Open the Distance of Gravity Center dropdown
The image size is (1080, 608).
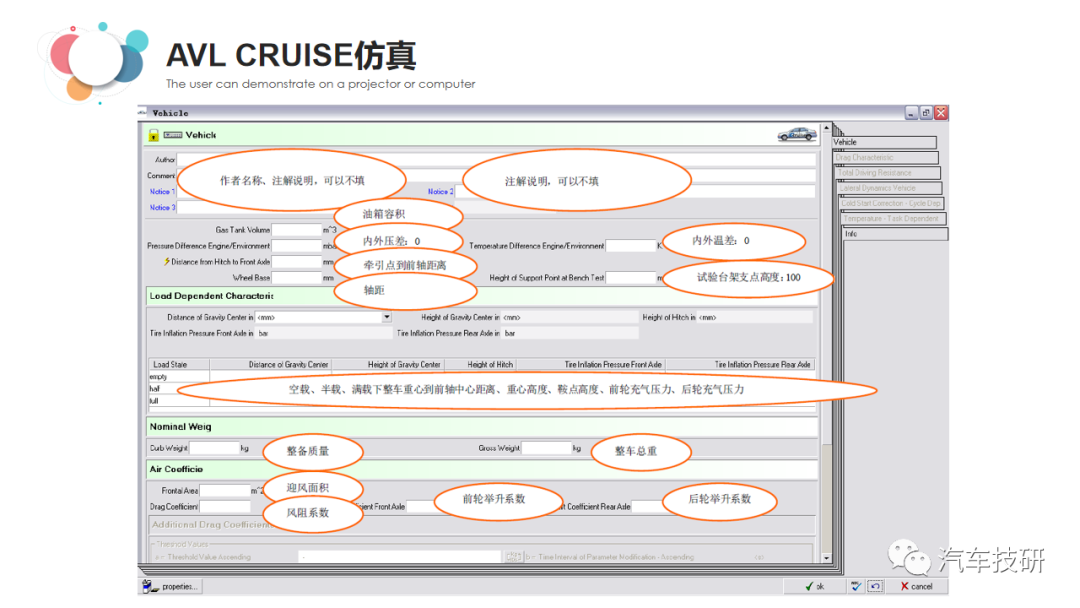383,316
